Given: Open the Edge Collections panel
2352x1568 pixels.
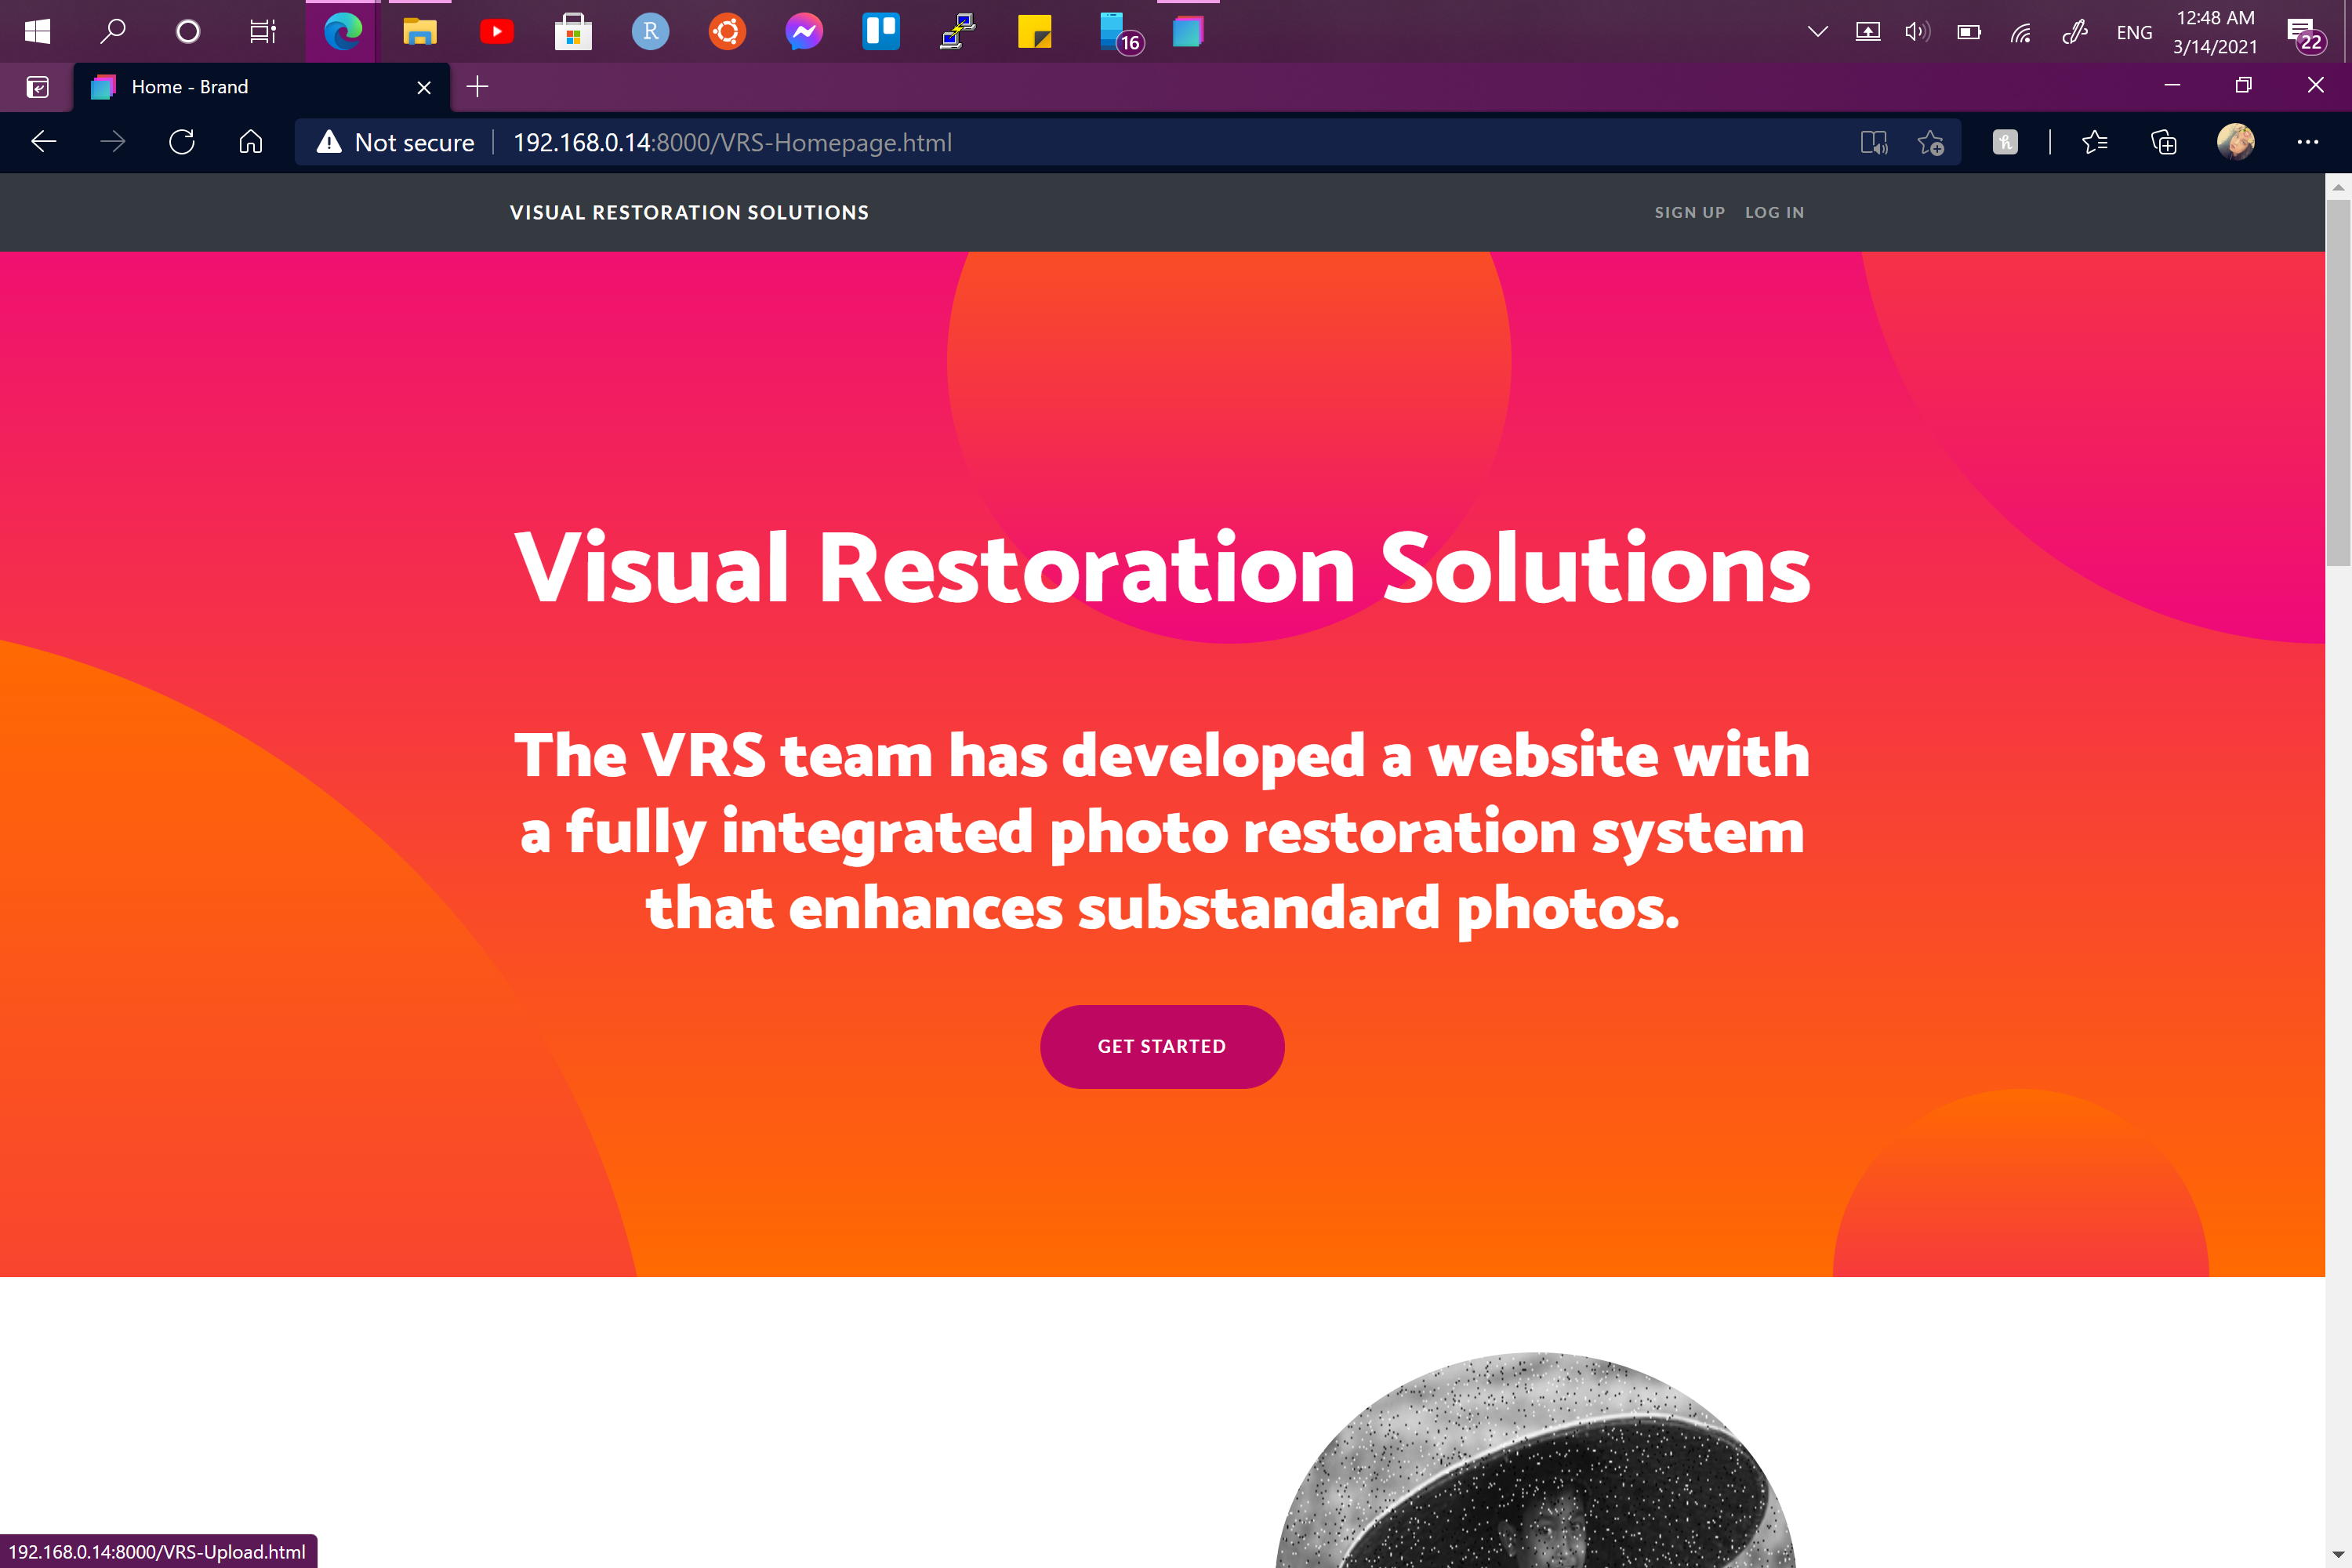Looking at the screenshot, I should pos(2163,142).
